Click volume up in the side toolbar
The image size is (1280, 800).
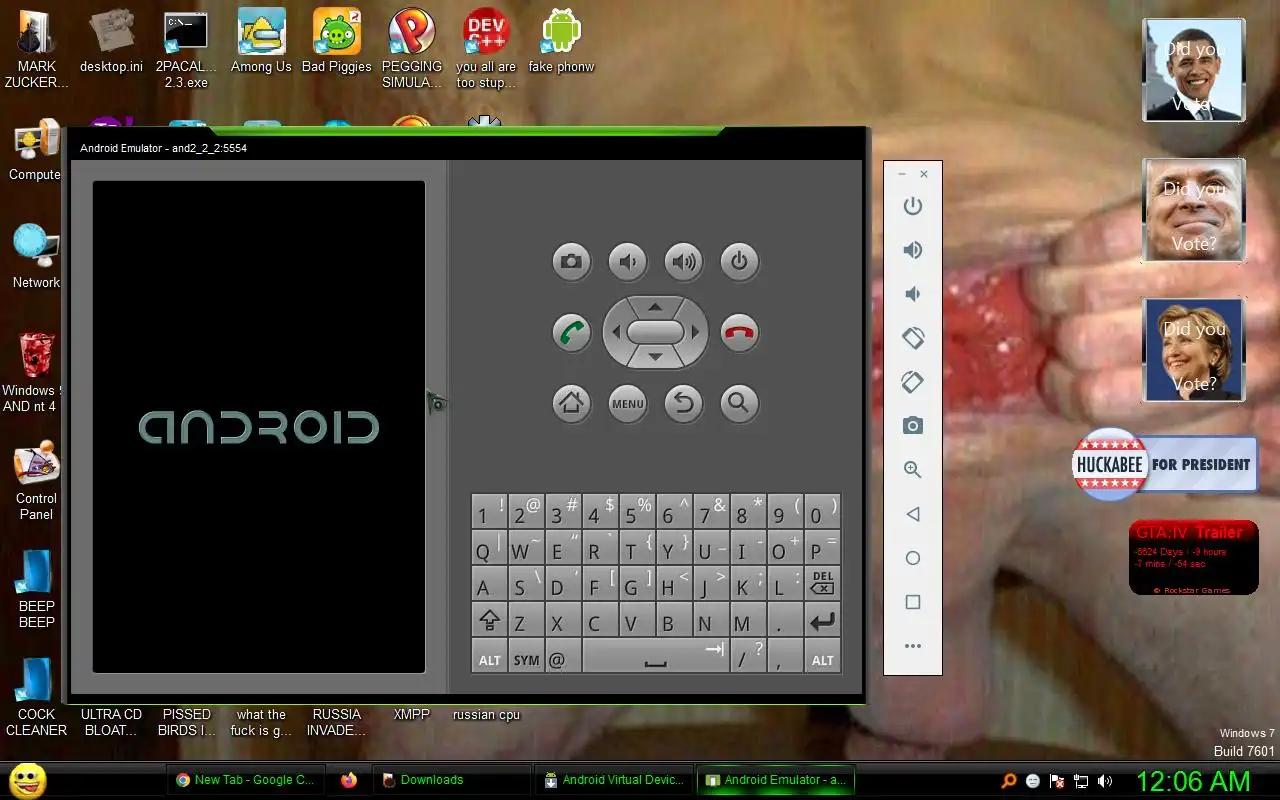point(912,250)
